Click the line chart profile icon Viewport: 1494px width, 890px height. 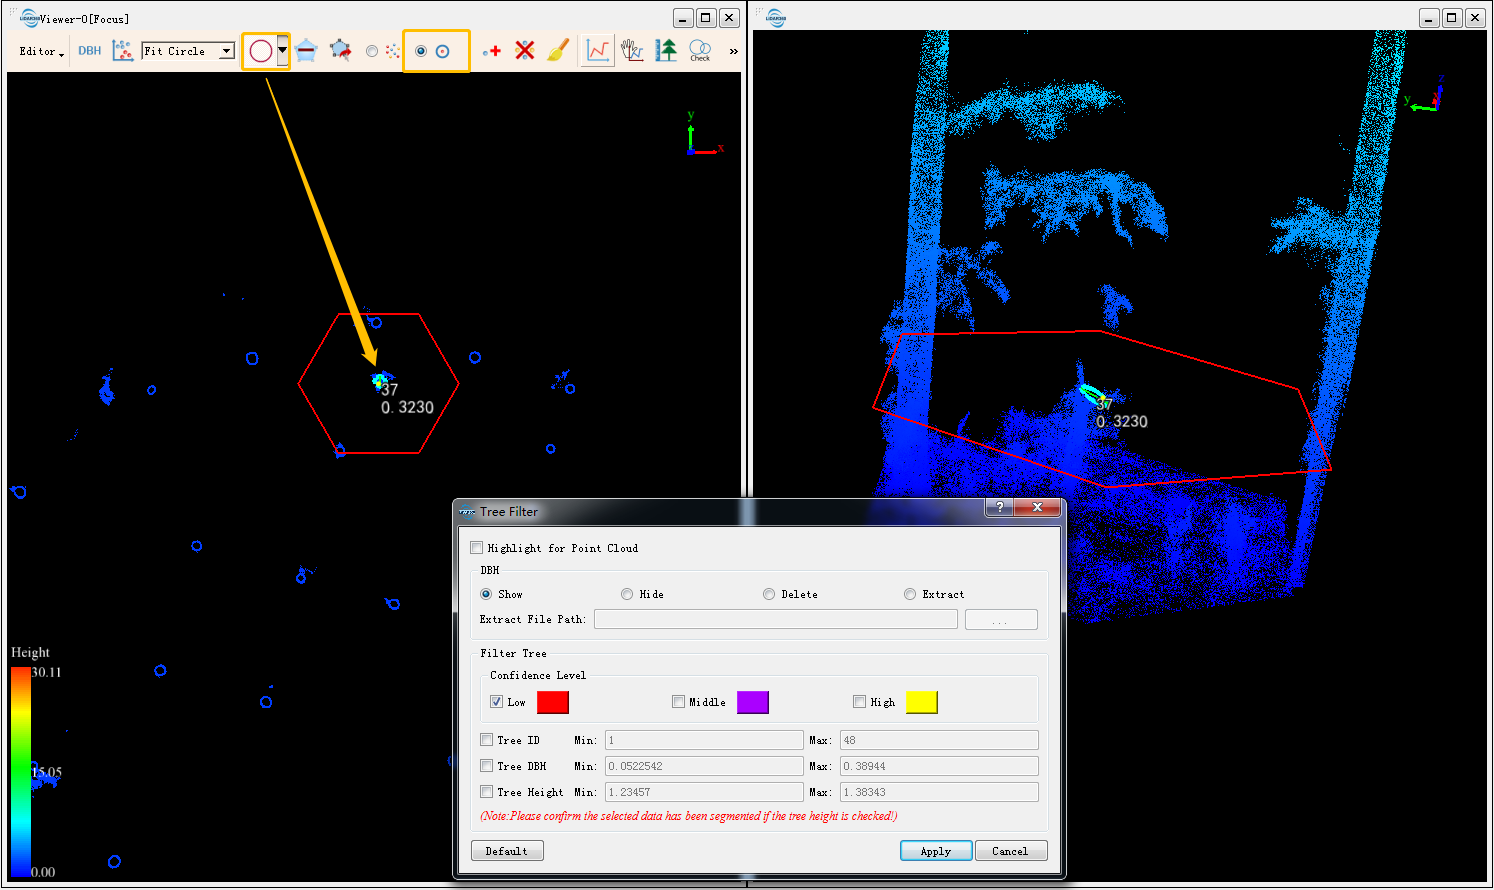[x=598, y=50]
